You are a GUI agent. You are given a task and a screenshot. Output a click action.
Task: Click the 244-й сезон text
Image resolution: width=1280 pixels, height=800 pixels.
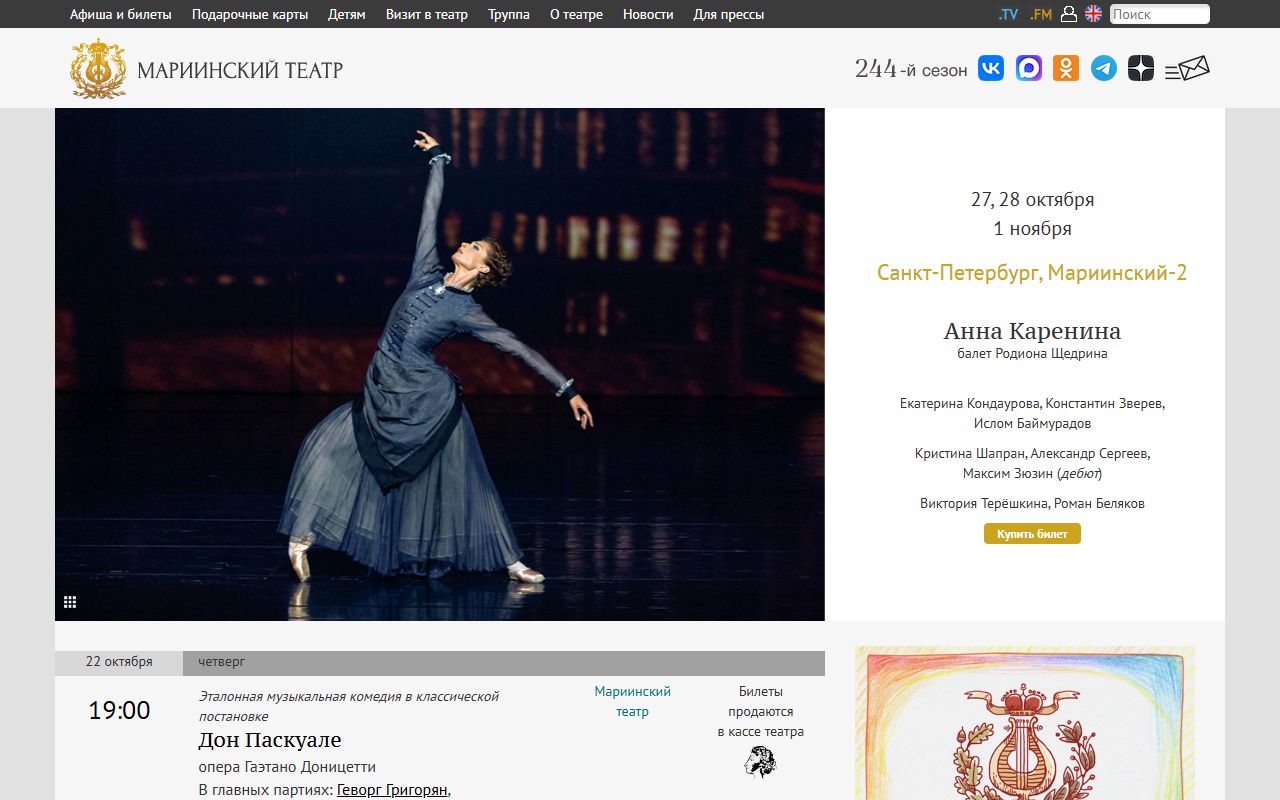coord(911,69)
